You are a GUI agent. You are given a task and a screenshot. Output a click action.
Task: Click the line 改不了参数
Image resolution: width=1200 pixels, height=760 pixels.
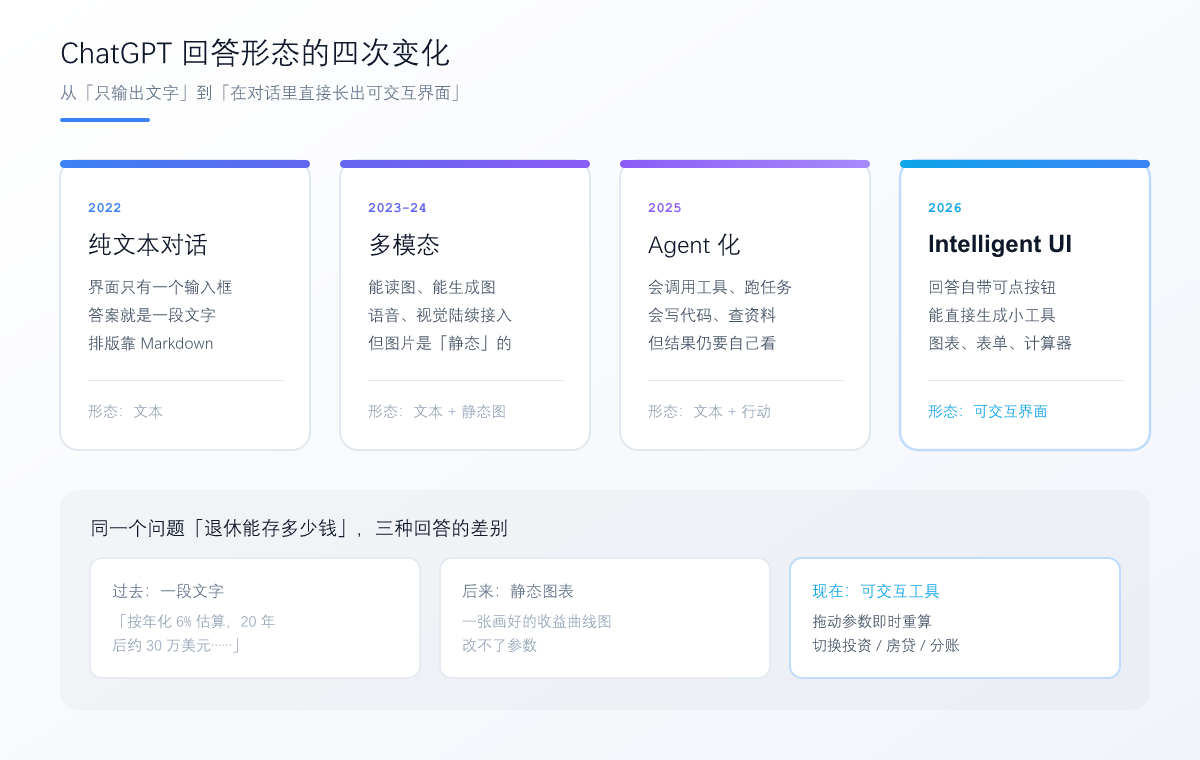500,645
